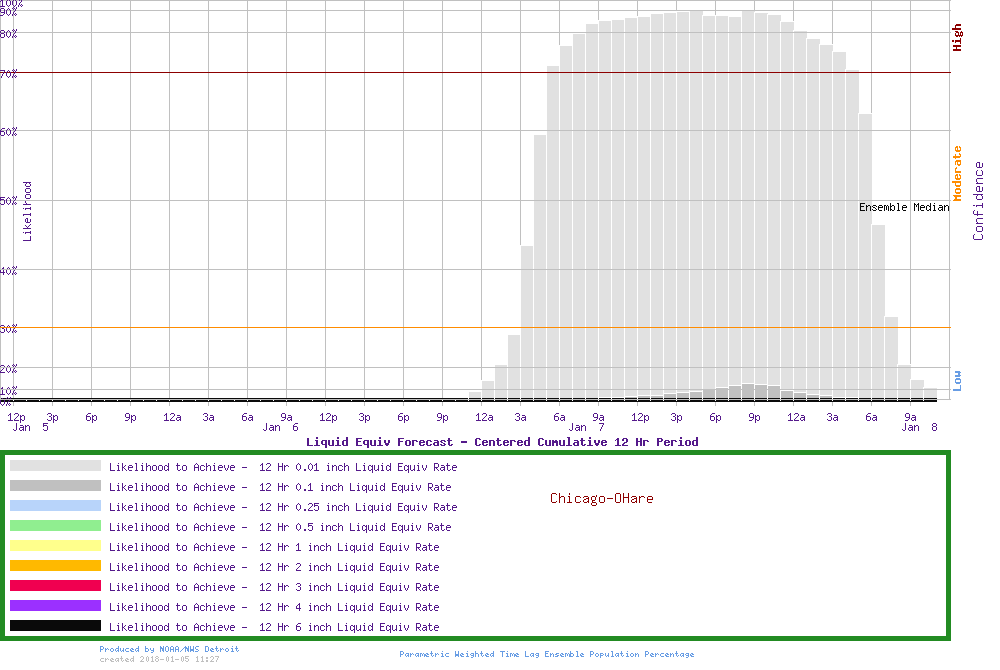Select the black 6 inch legend swatch

[55, 626]
